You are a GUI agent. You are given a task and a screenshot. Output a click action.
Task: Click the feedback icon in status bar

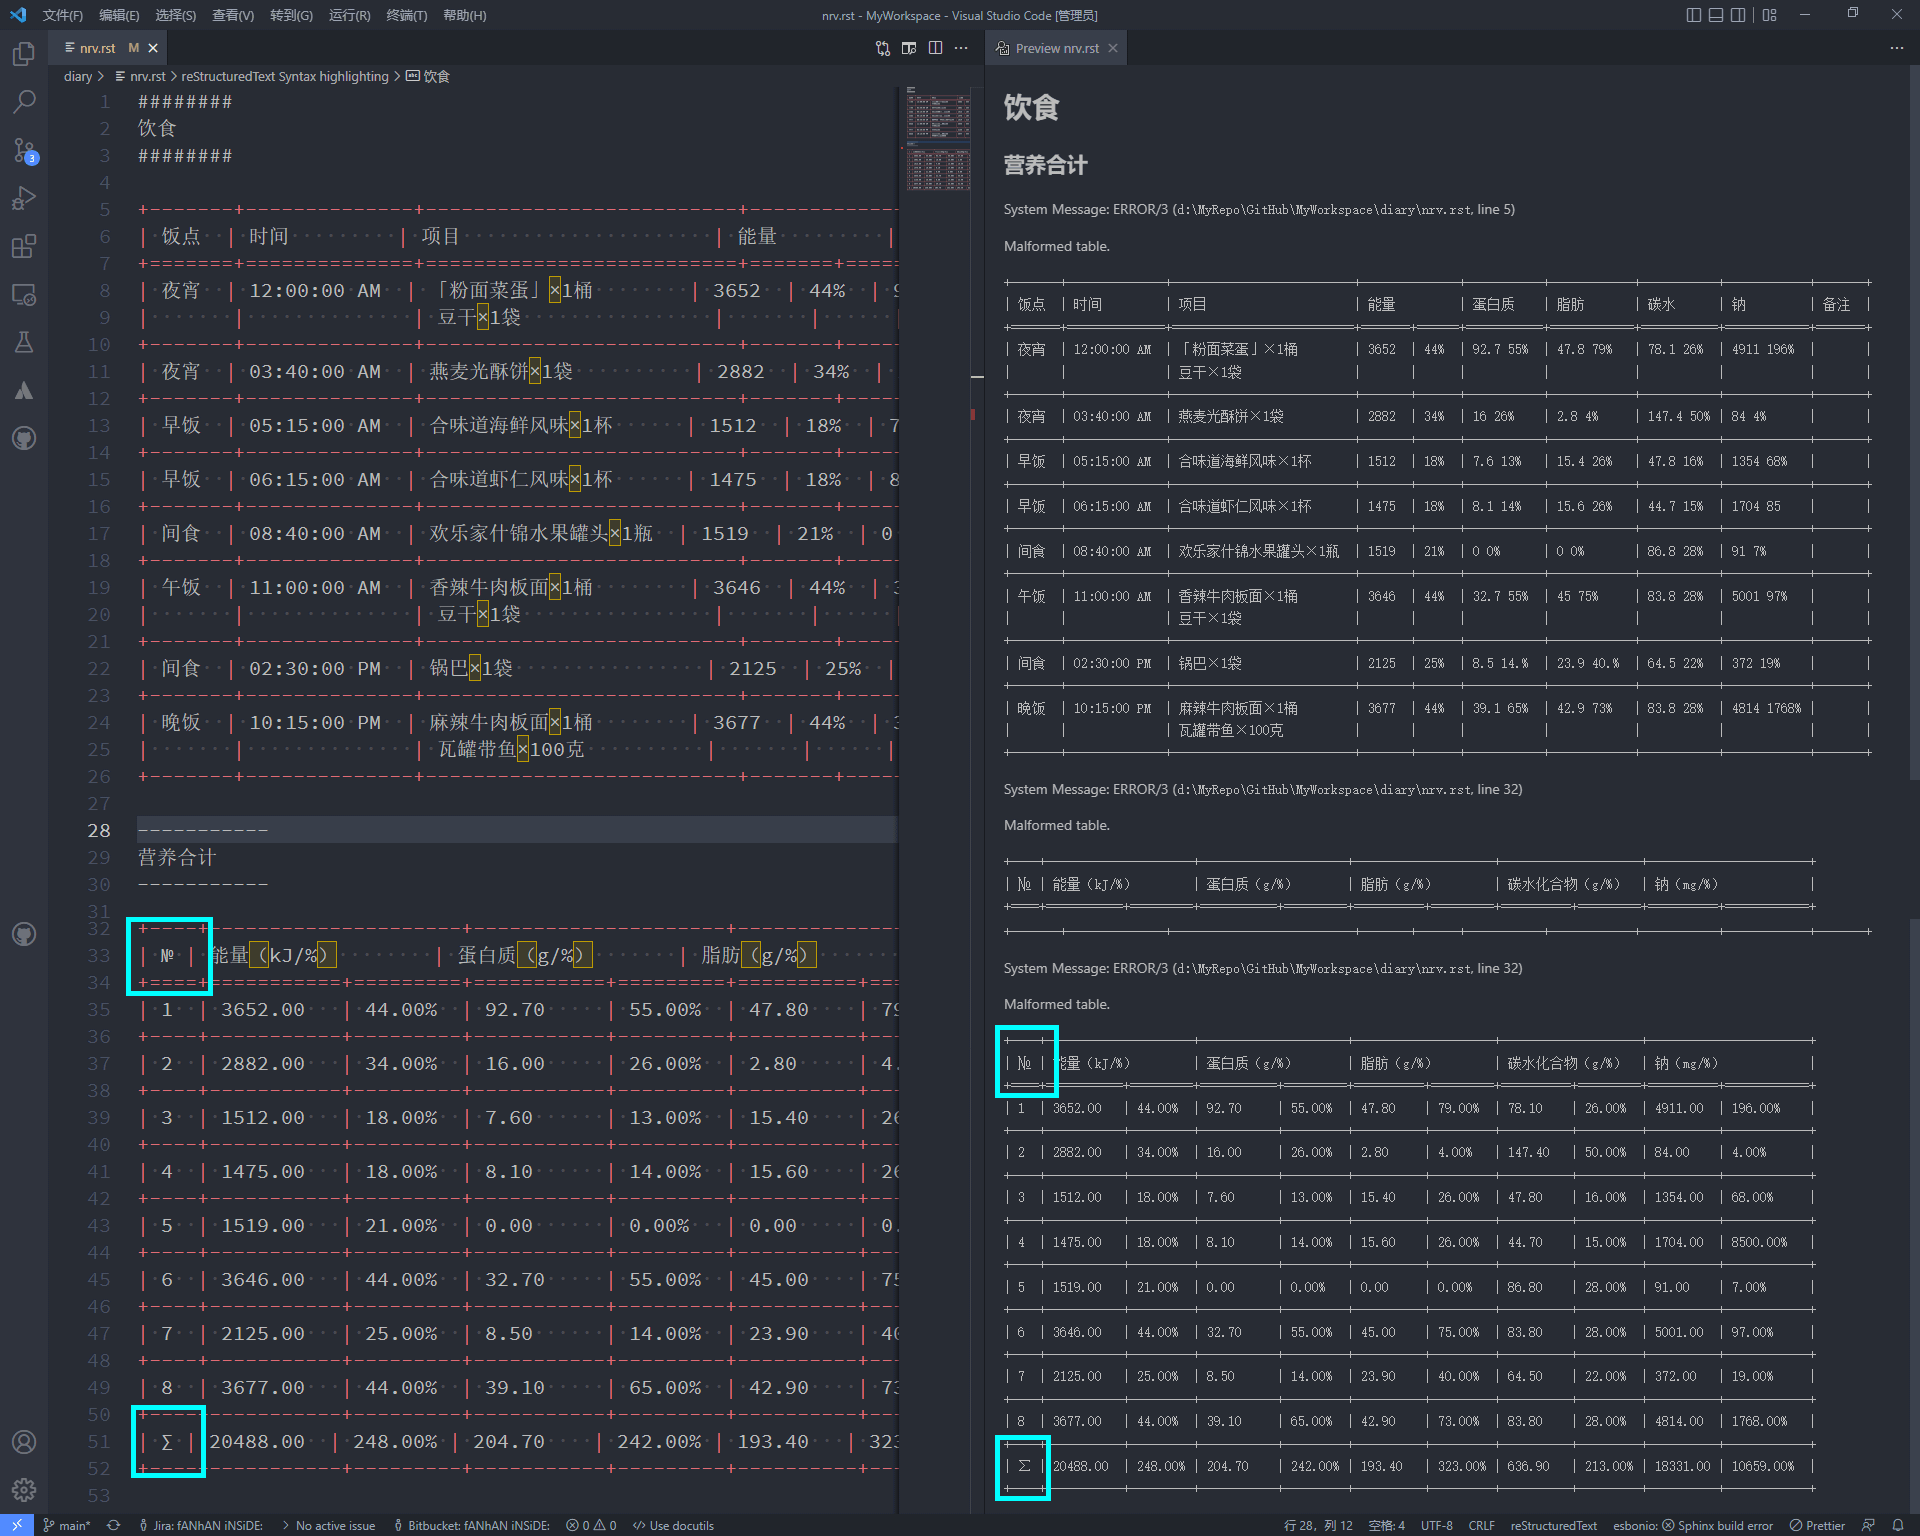click(1867, 1525)
